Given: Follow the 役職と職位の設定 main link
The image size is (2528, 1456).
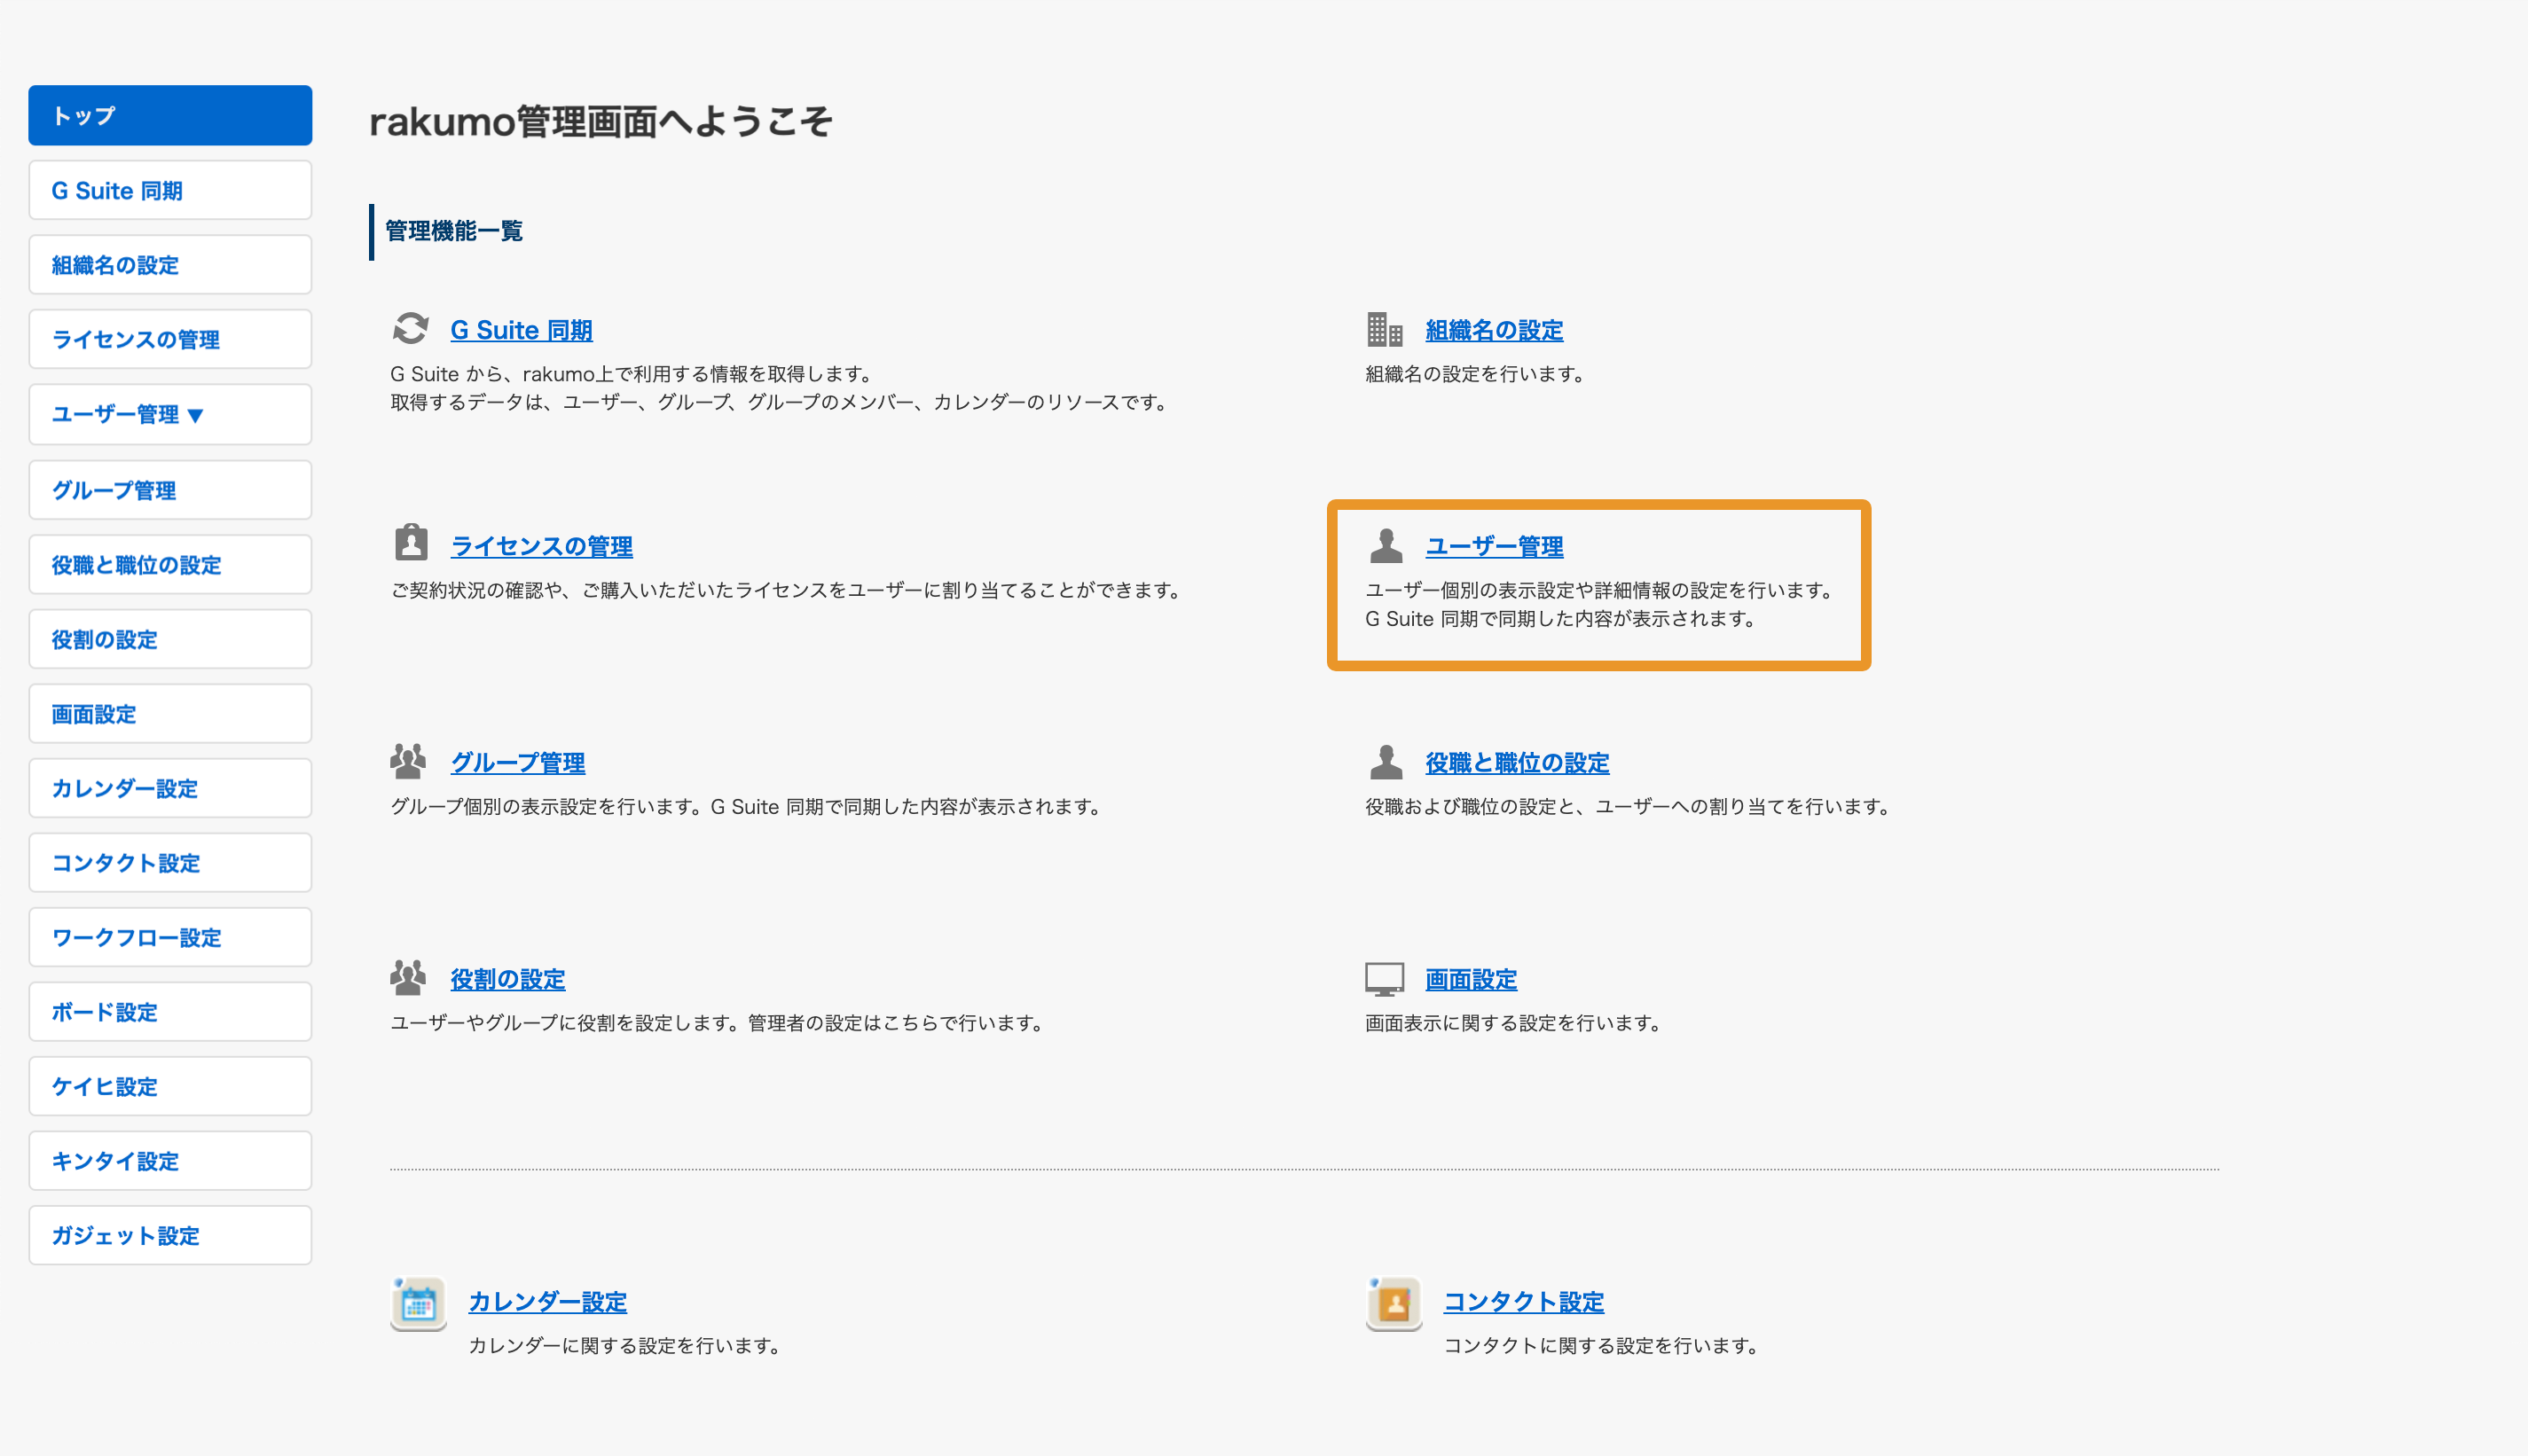Looking at the screenshot, I should tap(1517, 762).
